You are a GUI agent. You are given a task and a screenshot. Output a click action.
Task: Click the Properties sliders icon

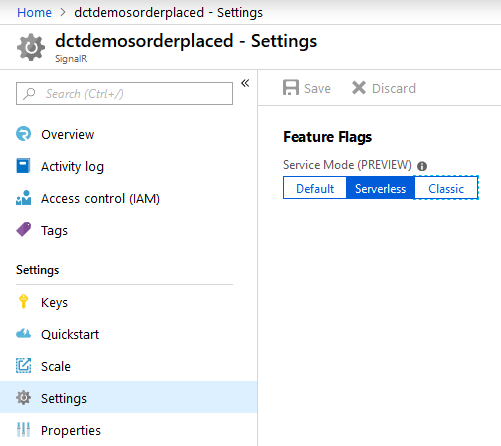pyautogui.click(x=23, y=430)
